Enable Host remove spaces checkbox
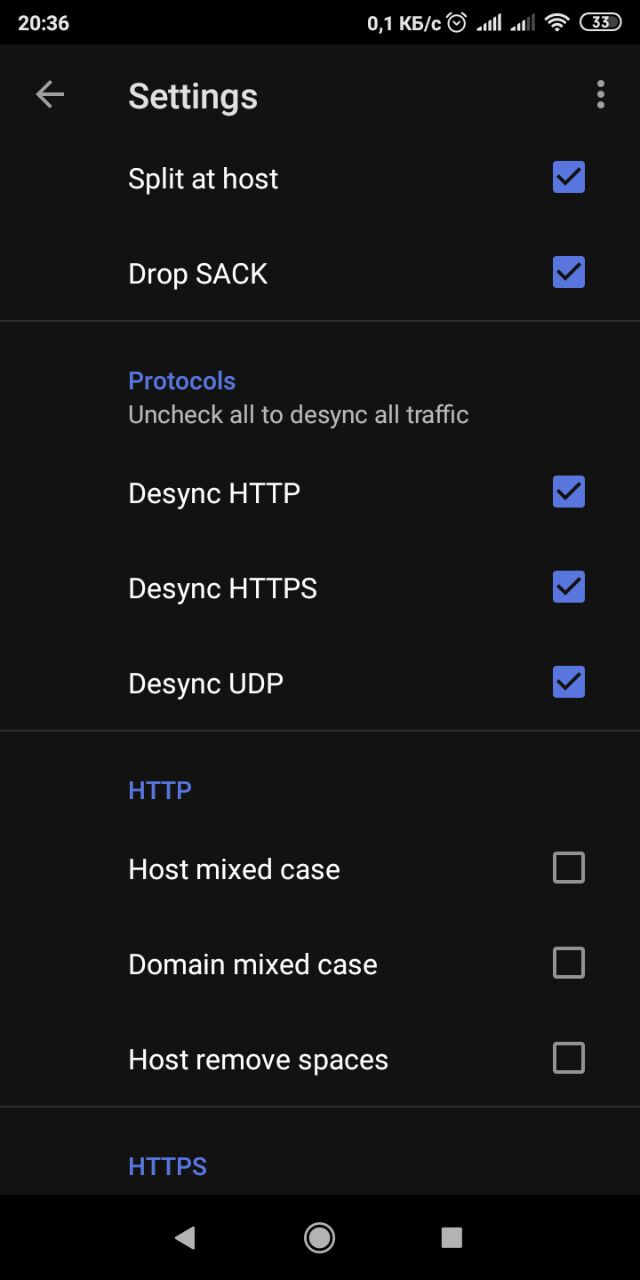Image resolution: width=640 pixels, height=1280 pixels. (x=569, y=1058)
